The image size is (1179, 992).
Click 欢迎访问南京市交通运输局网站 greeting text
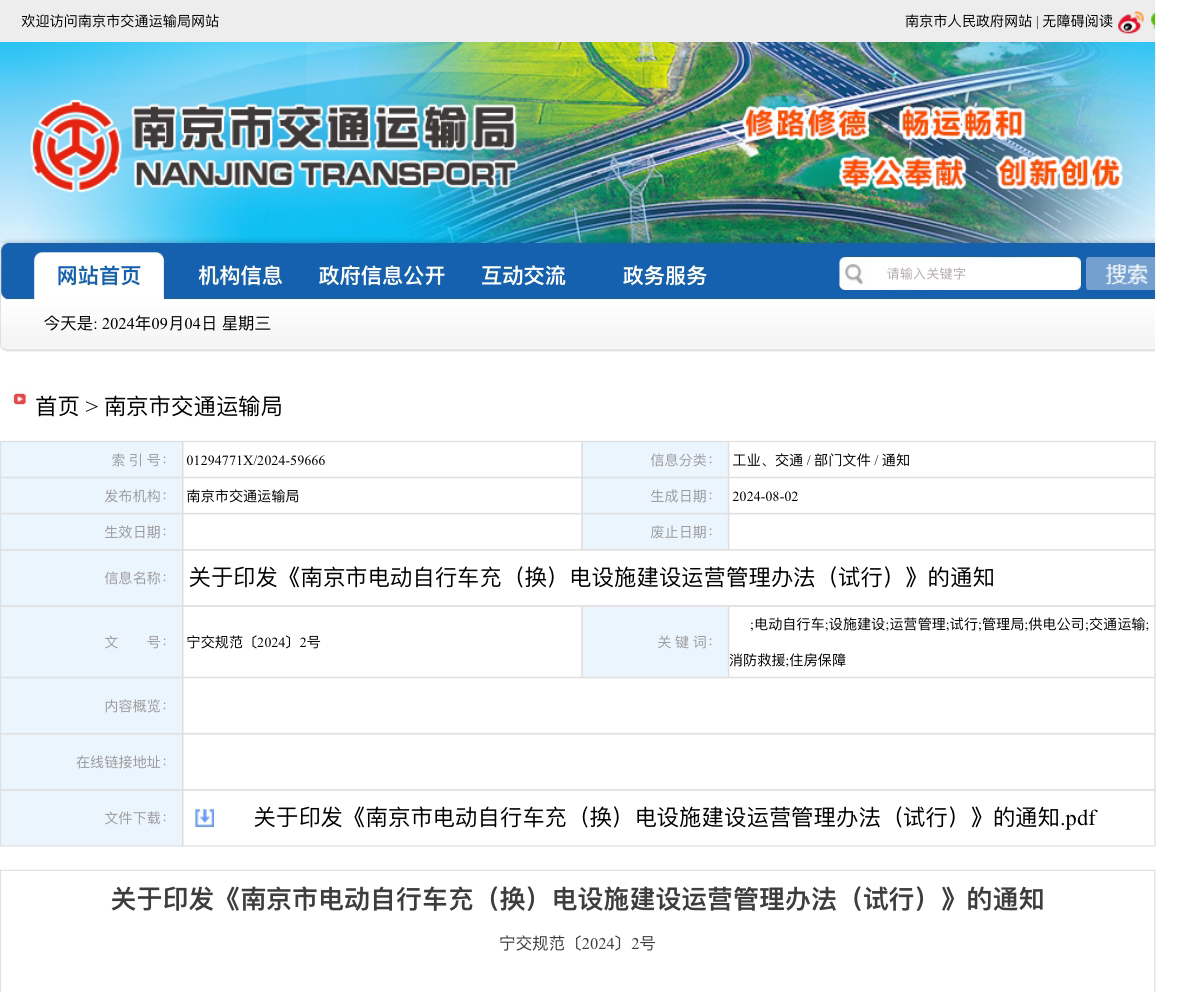click(x=120, y=22)
